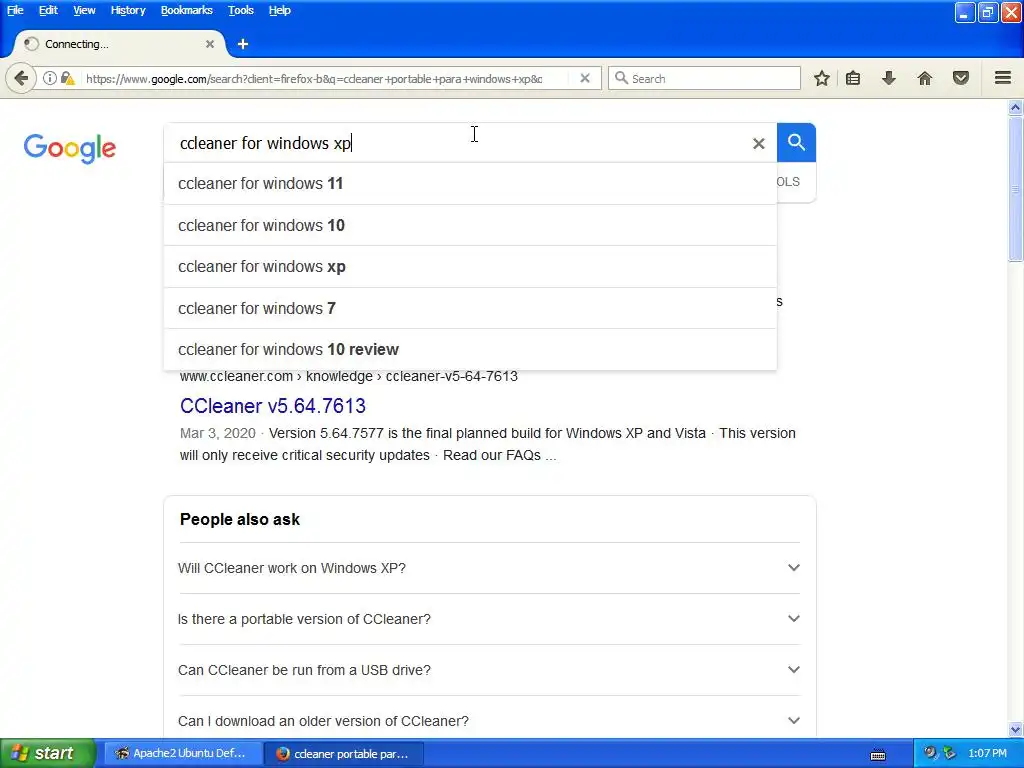1024x768 pixels.
Task: Click the page scrollbar down arrow
Action: 1016,729
